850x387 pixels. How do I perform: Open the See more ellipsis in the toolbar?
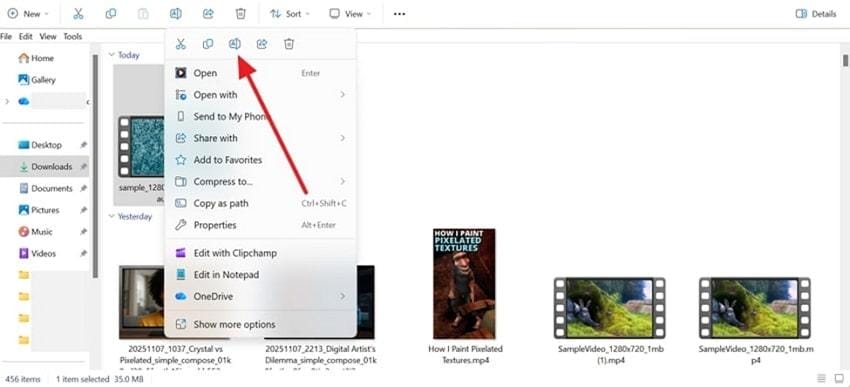(x=400, y=14)
